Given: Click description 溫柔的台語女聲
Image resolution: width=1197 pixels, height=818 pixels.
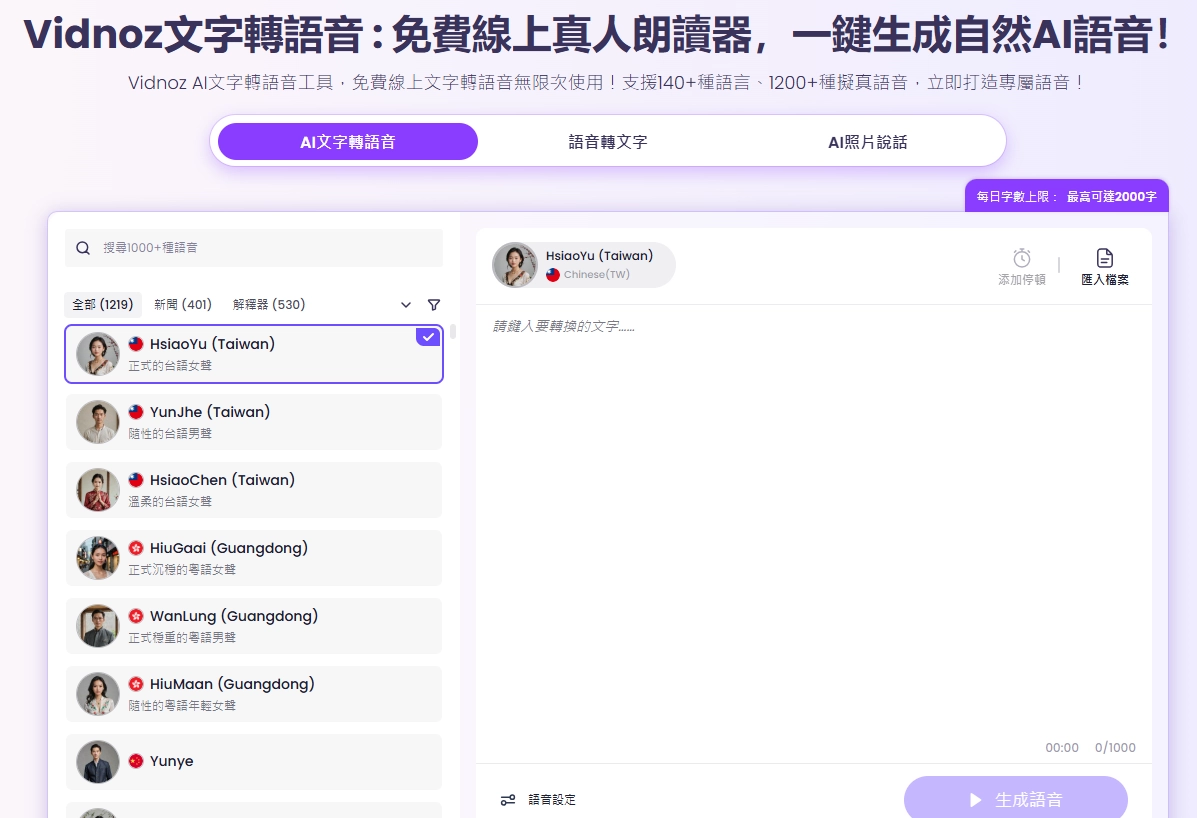Looking at the screenshot, I should click(170, 501).
